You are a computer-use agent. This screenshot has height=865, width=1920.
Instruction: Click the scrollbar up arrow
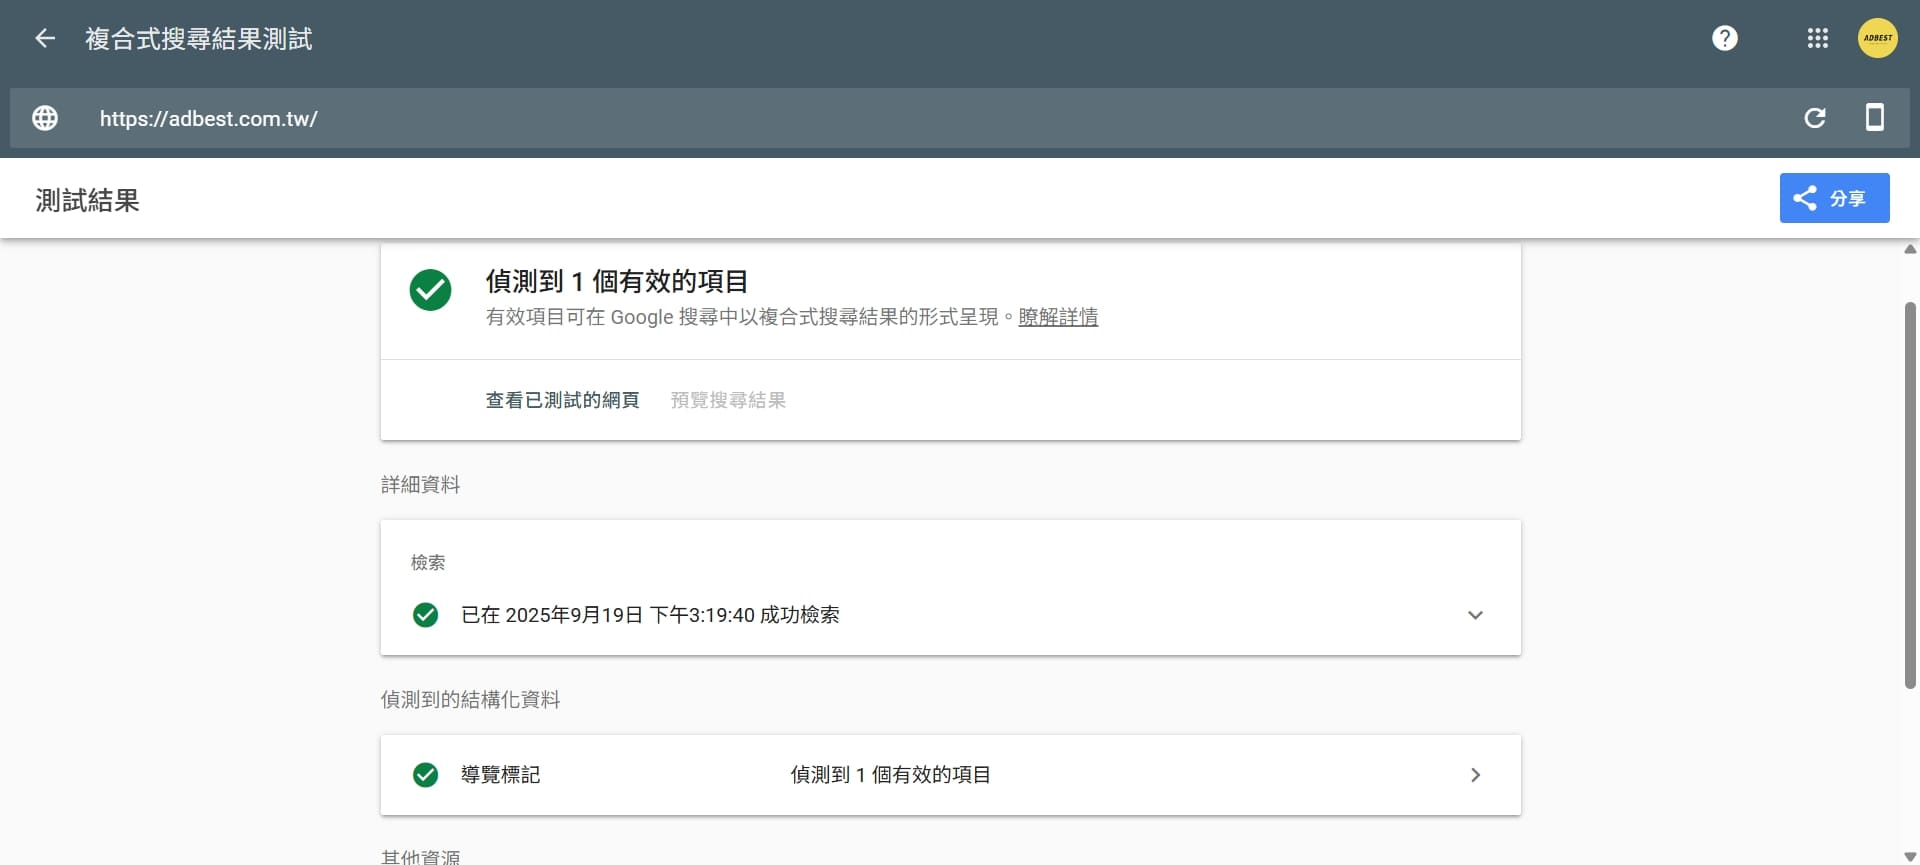(1910, 249)
